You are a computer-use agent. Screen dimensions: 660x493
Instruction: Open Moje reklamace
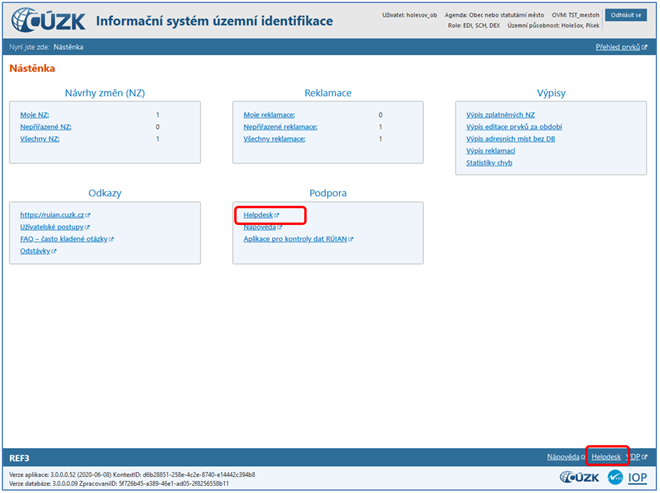267,115
